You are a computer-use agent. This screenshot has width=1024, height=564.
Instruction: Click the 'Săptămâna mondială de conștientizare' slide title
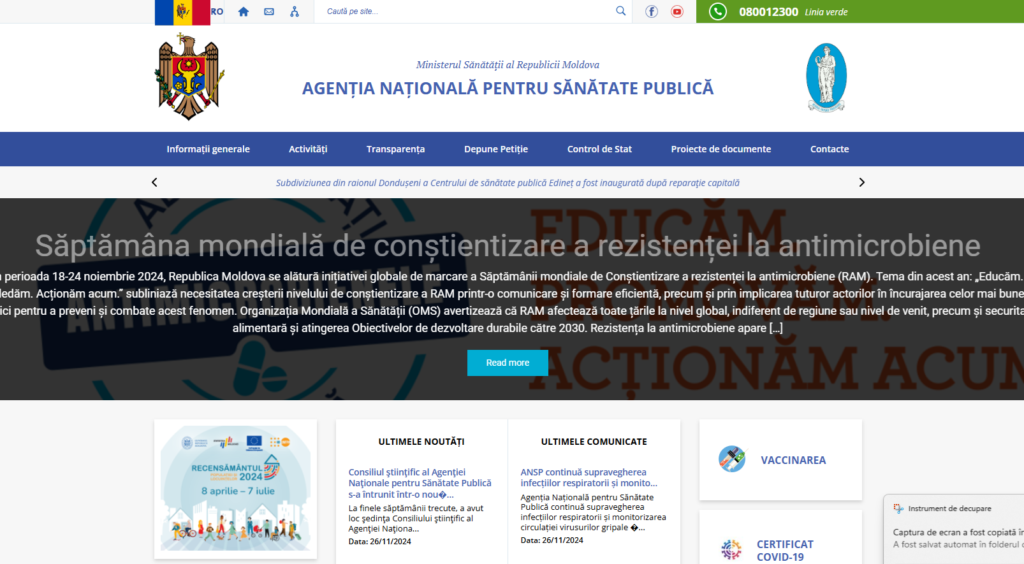click(507, 245)
